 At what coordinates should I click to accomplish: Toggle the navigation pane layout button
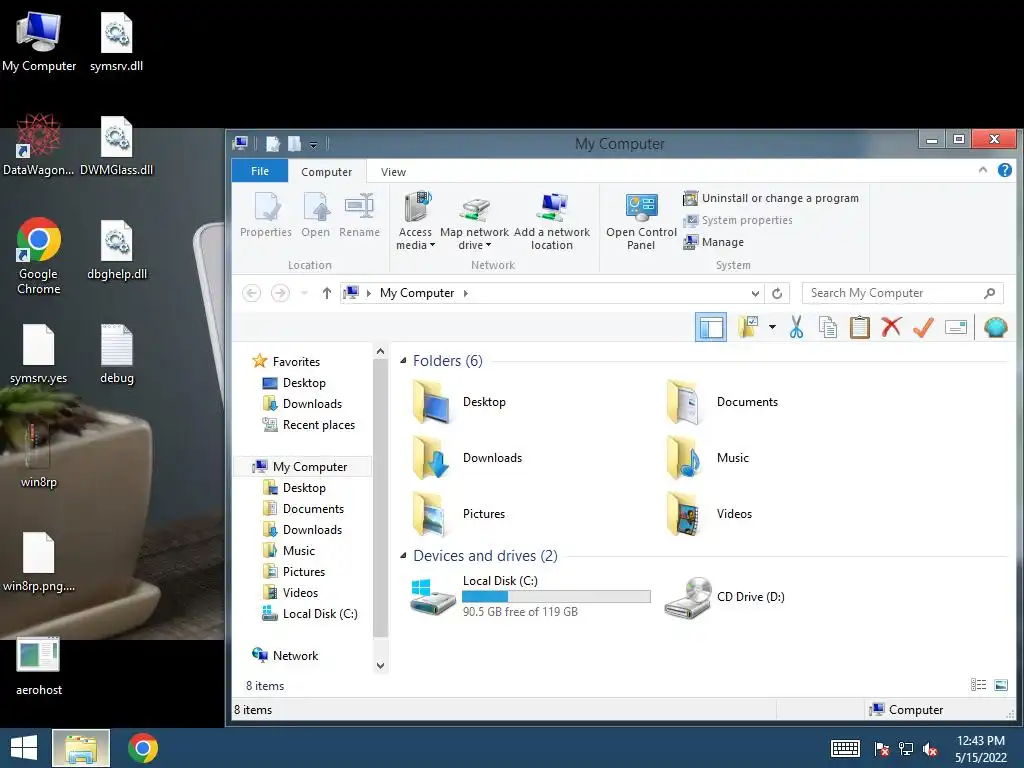[x=711, y=327]
